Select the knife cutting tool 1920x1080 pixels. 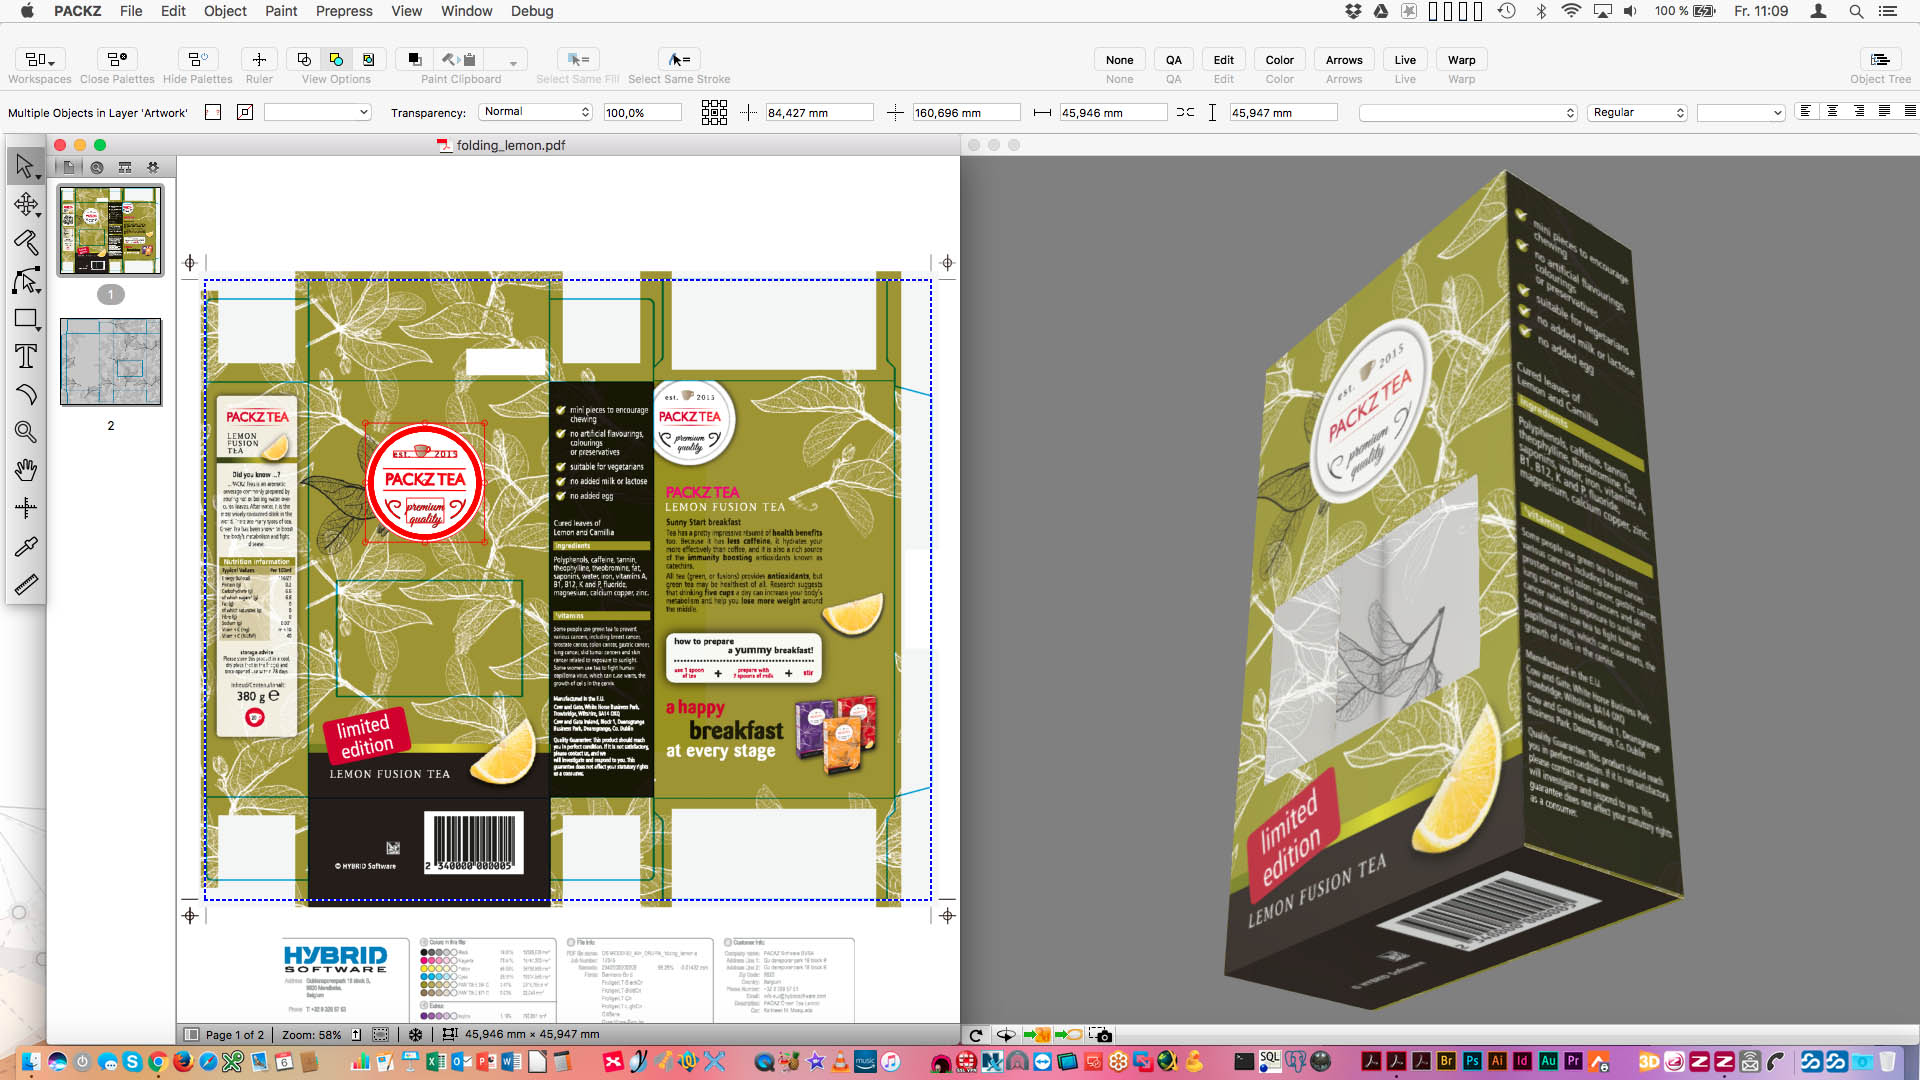(25, 242)
